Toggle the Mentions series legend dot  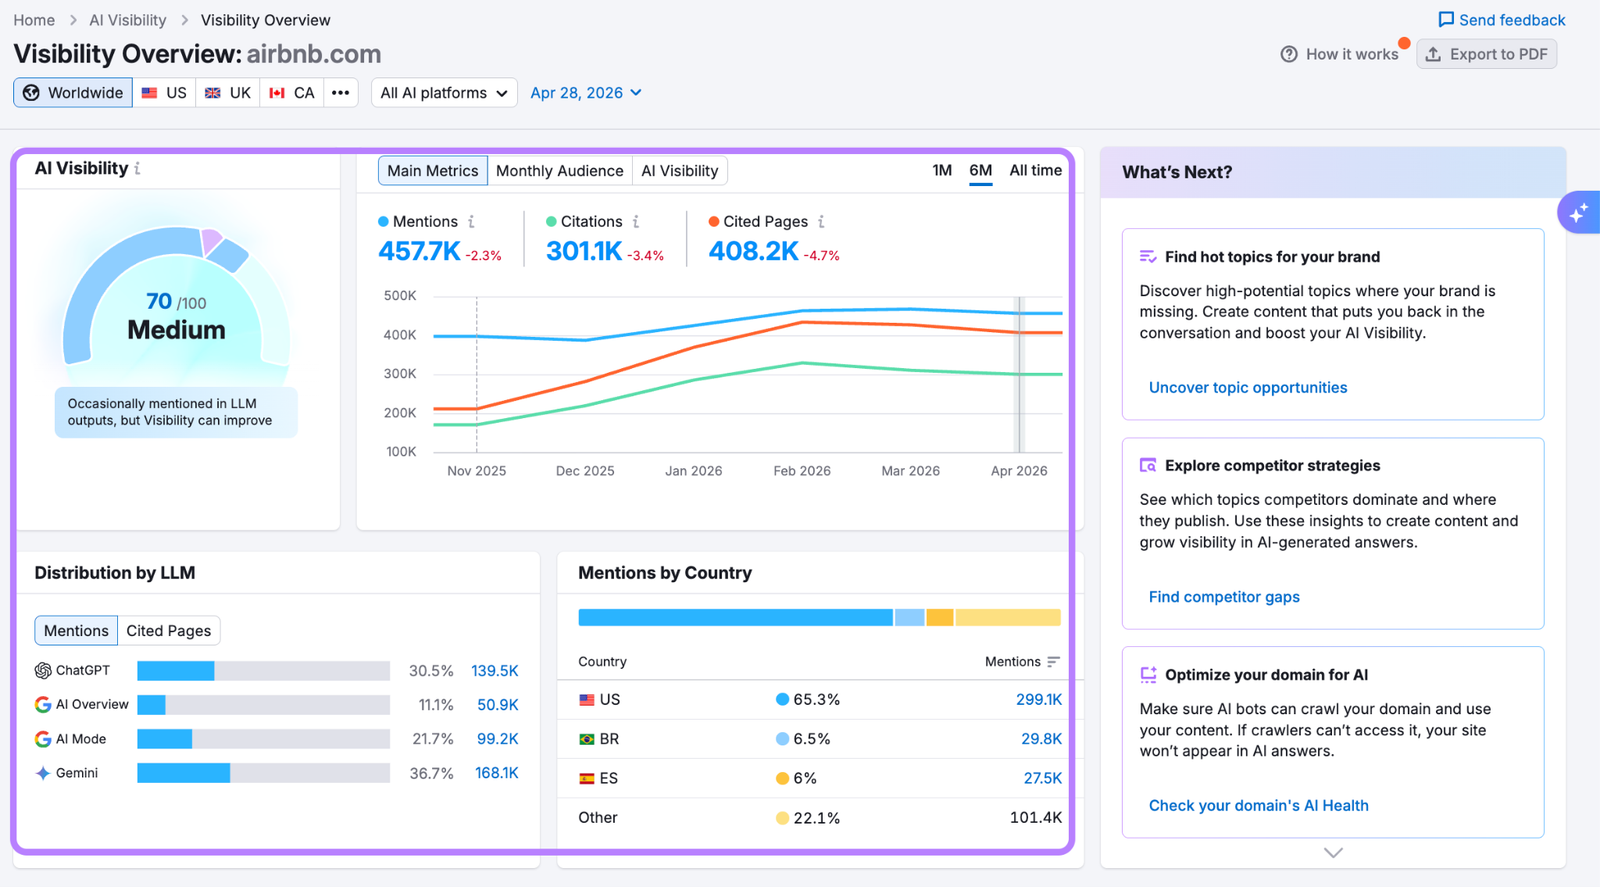[x=383, y=222]
